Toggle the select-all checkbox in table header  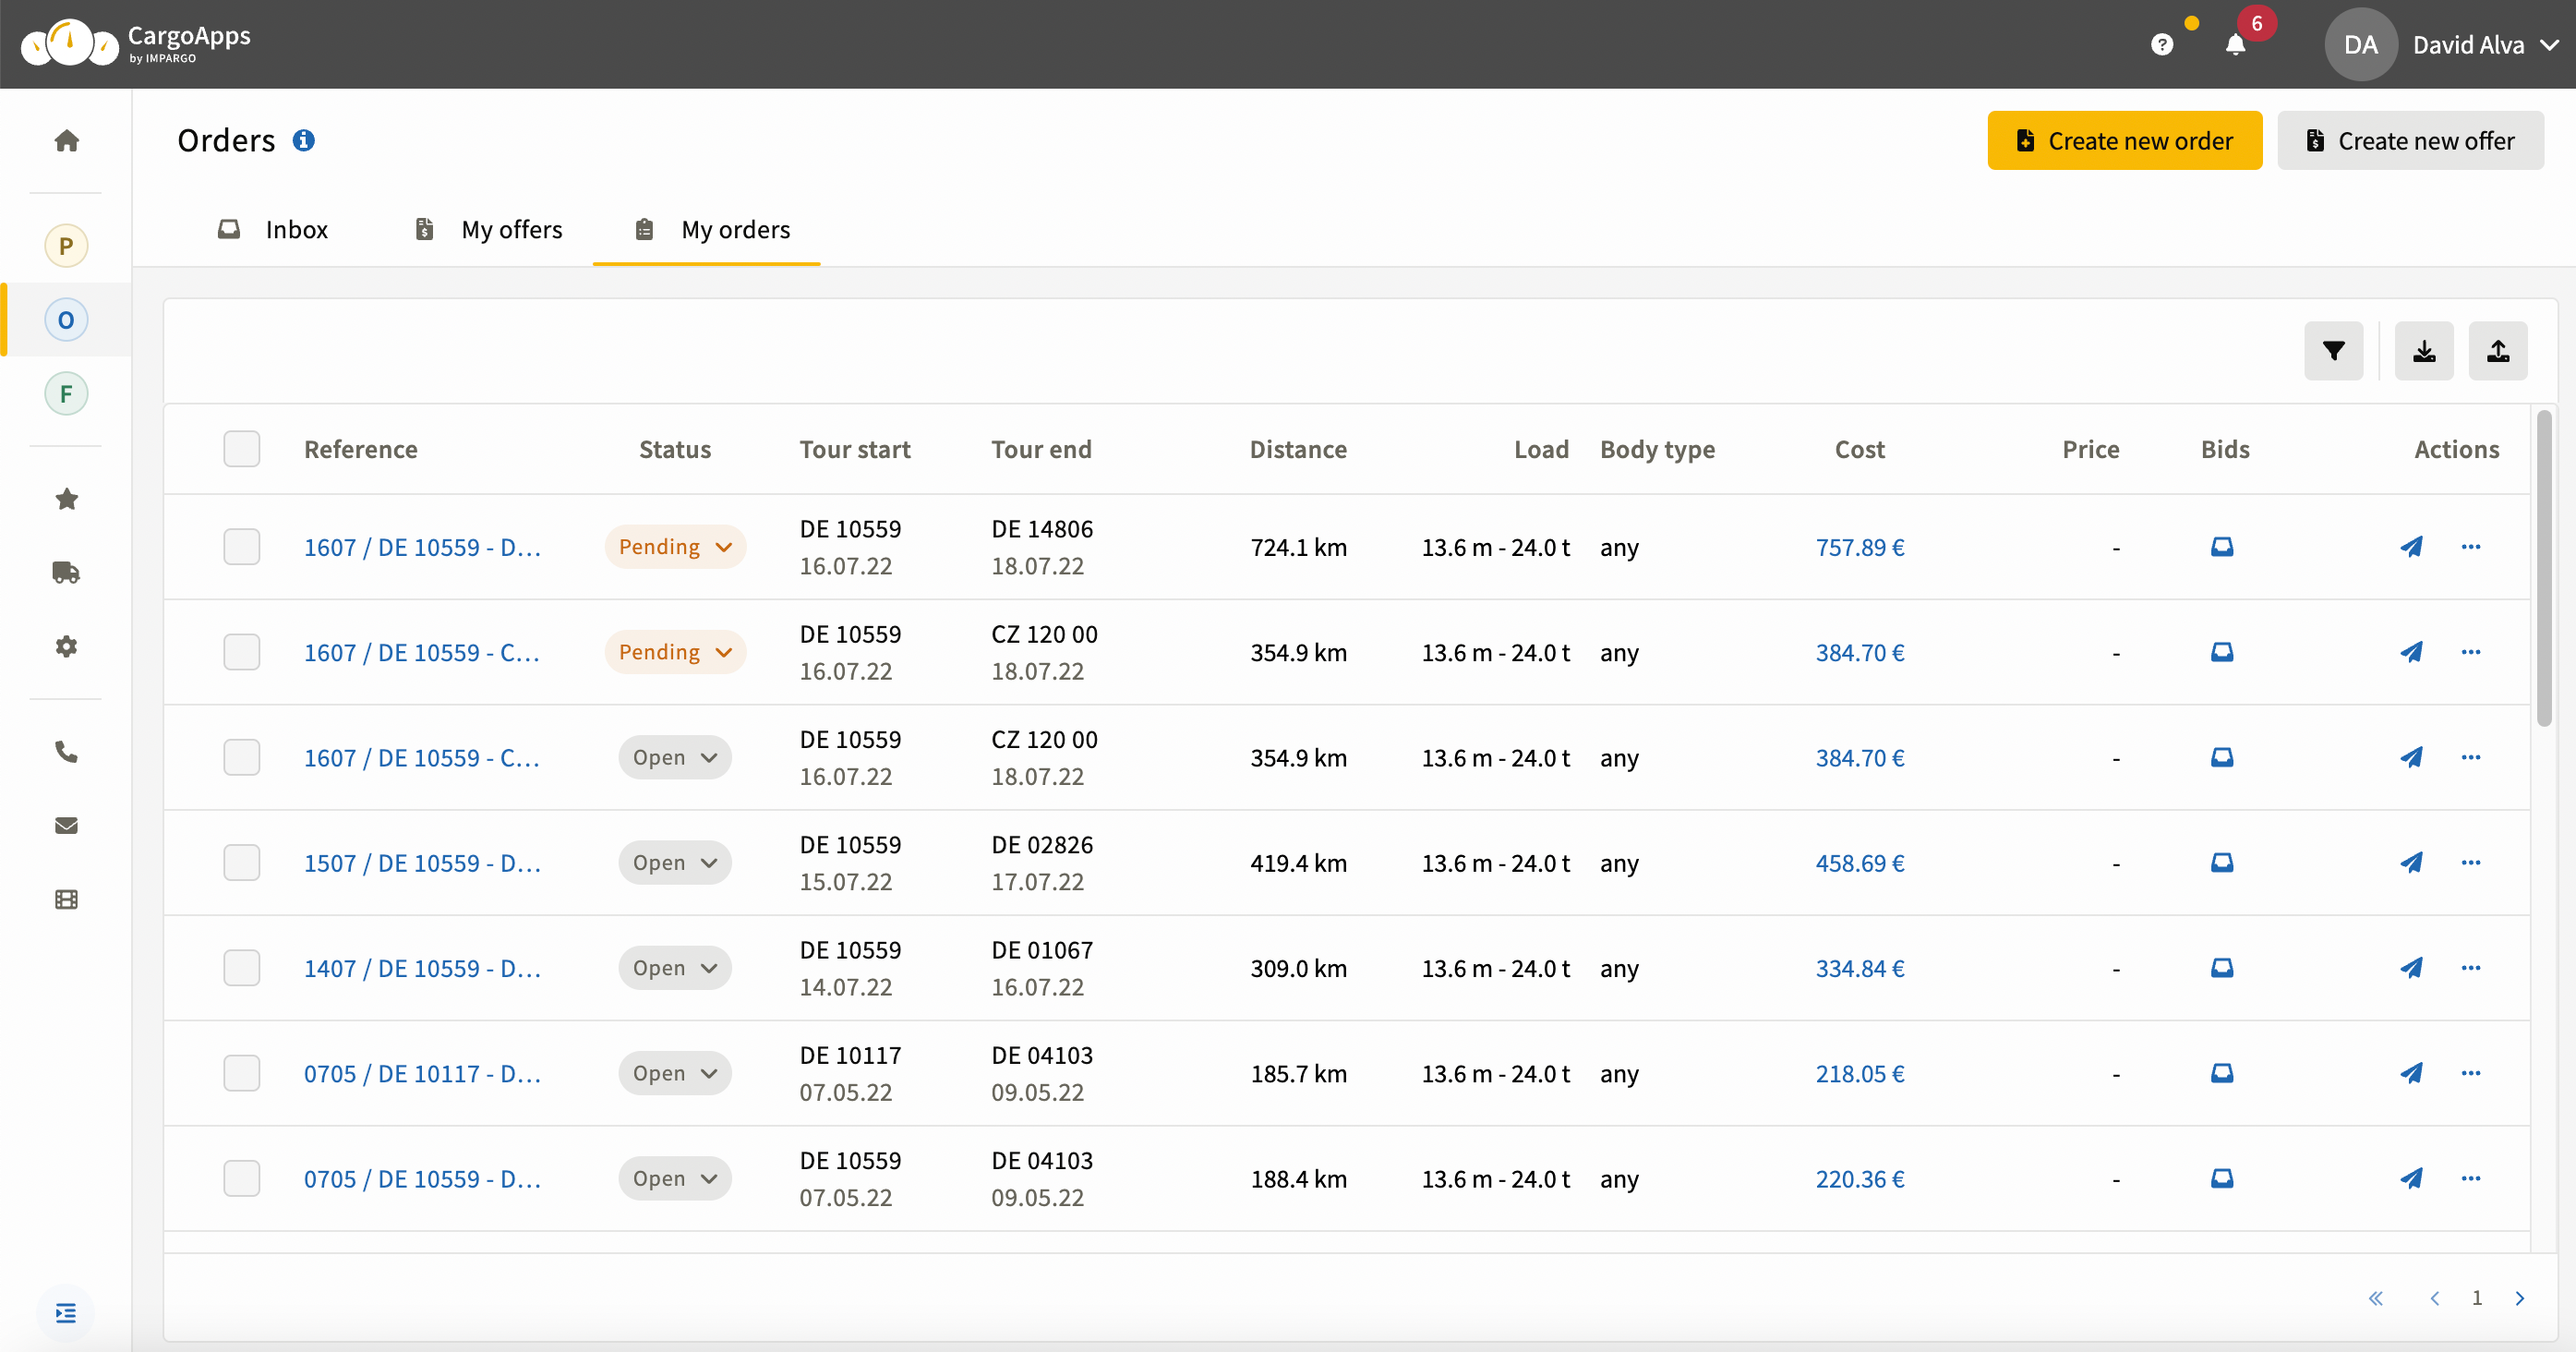[x=241, y=449]
